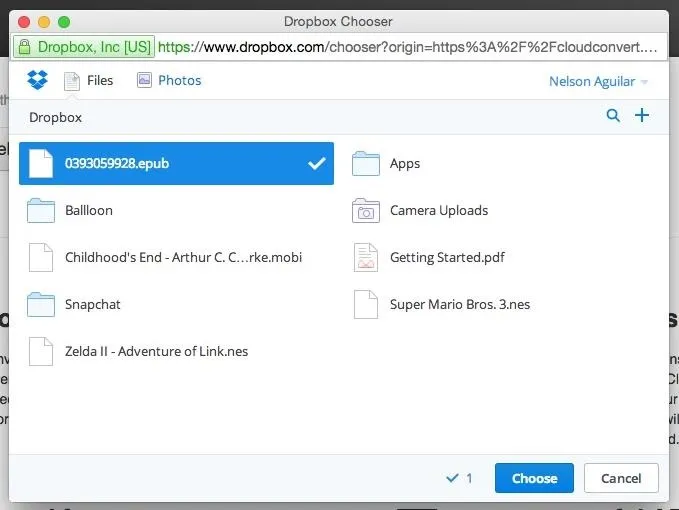This screenshot has width=679, height=510.
Task: Click the Zelda II file icon
Action: pyautogui.click(x=41, y=351)
